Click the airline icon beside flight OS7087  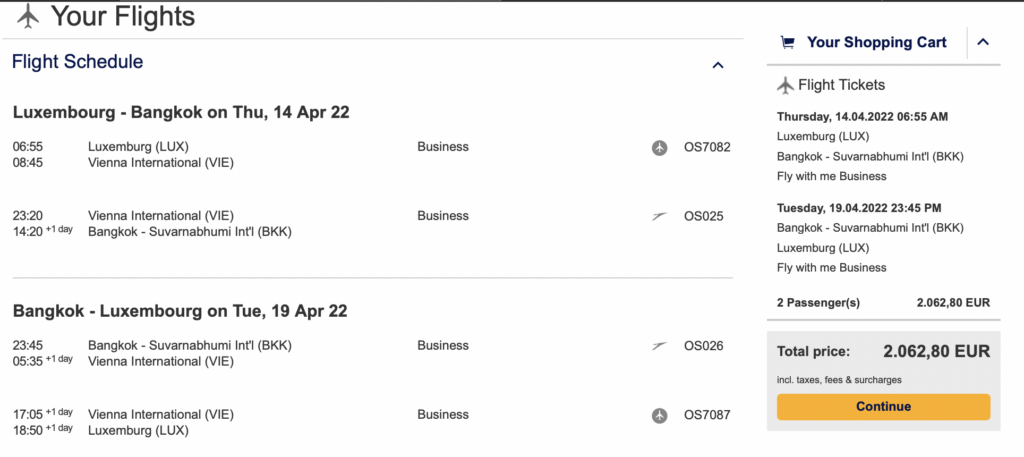click(x=659, y=415)
